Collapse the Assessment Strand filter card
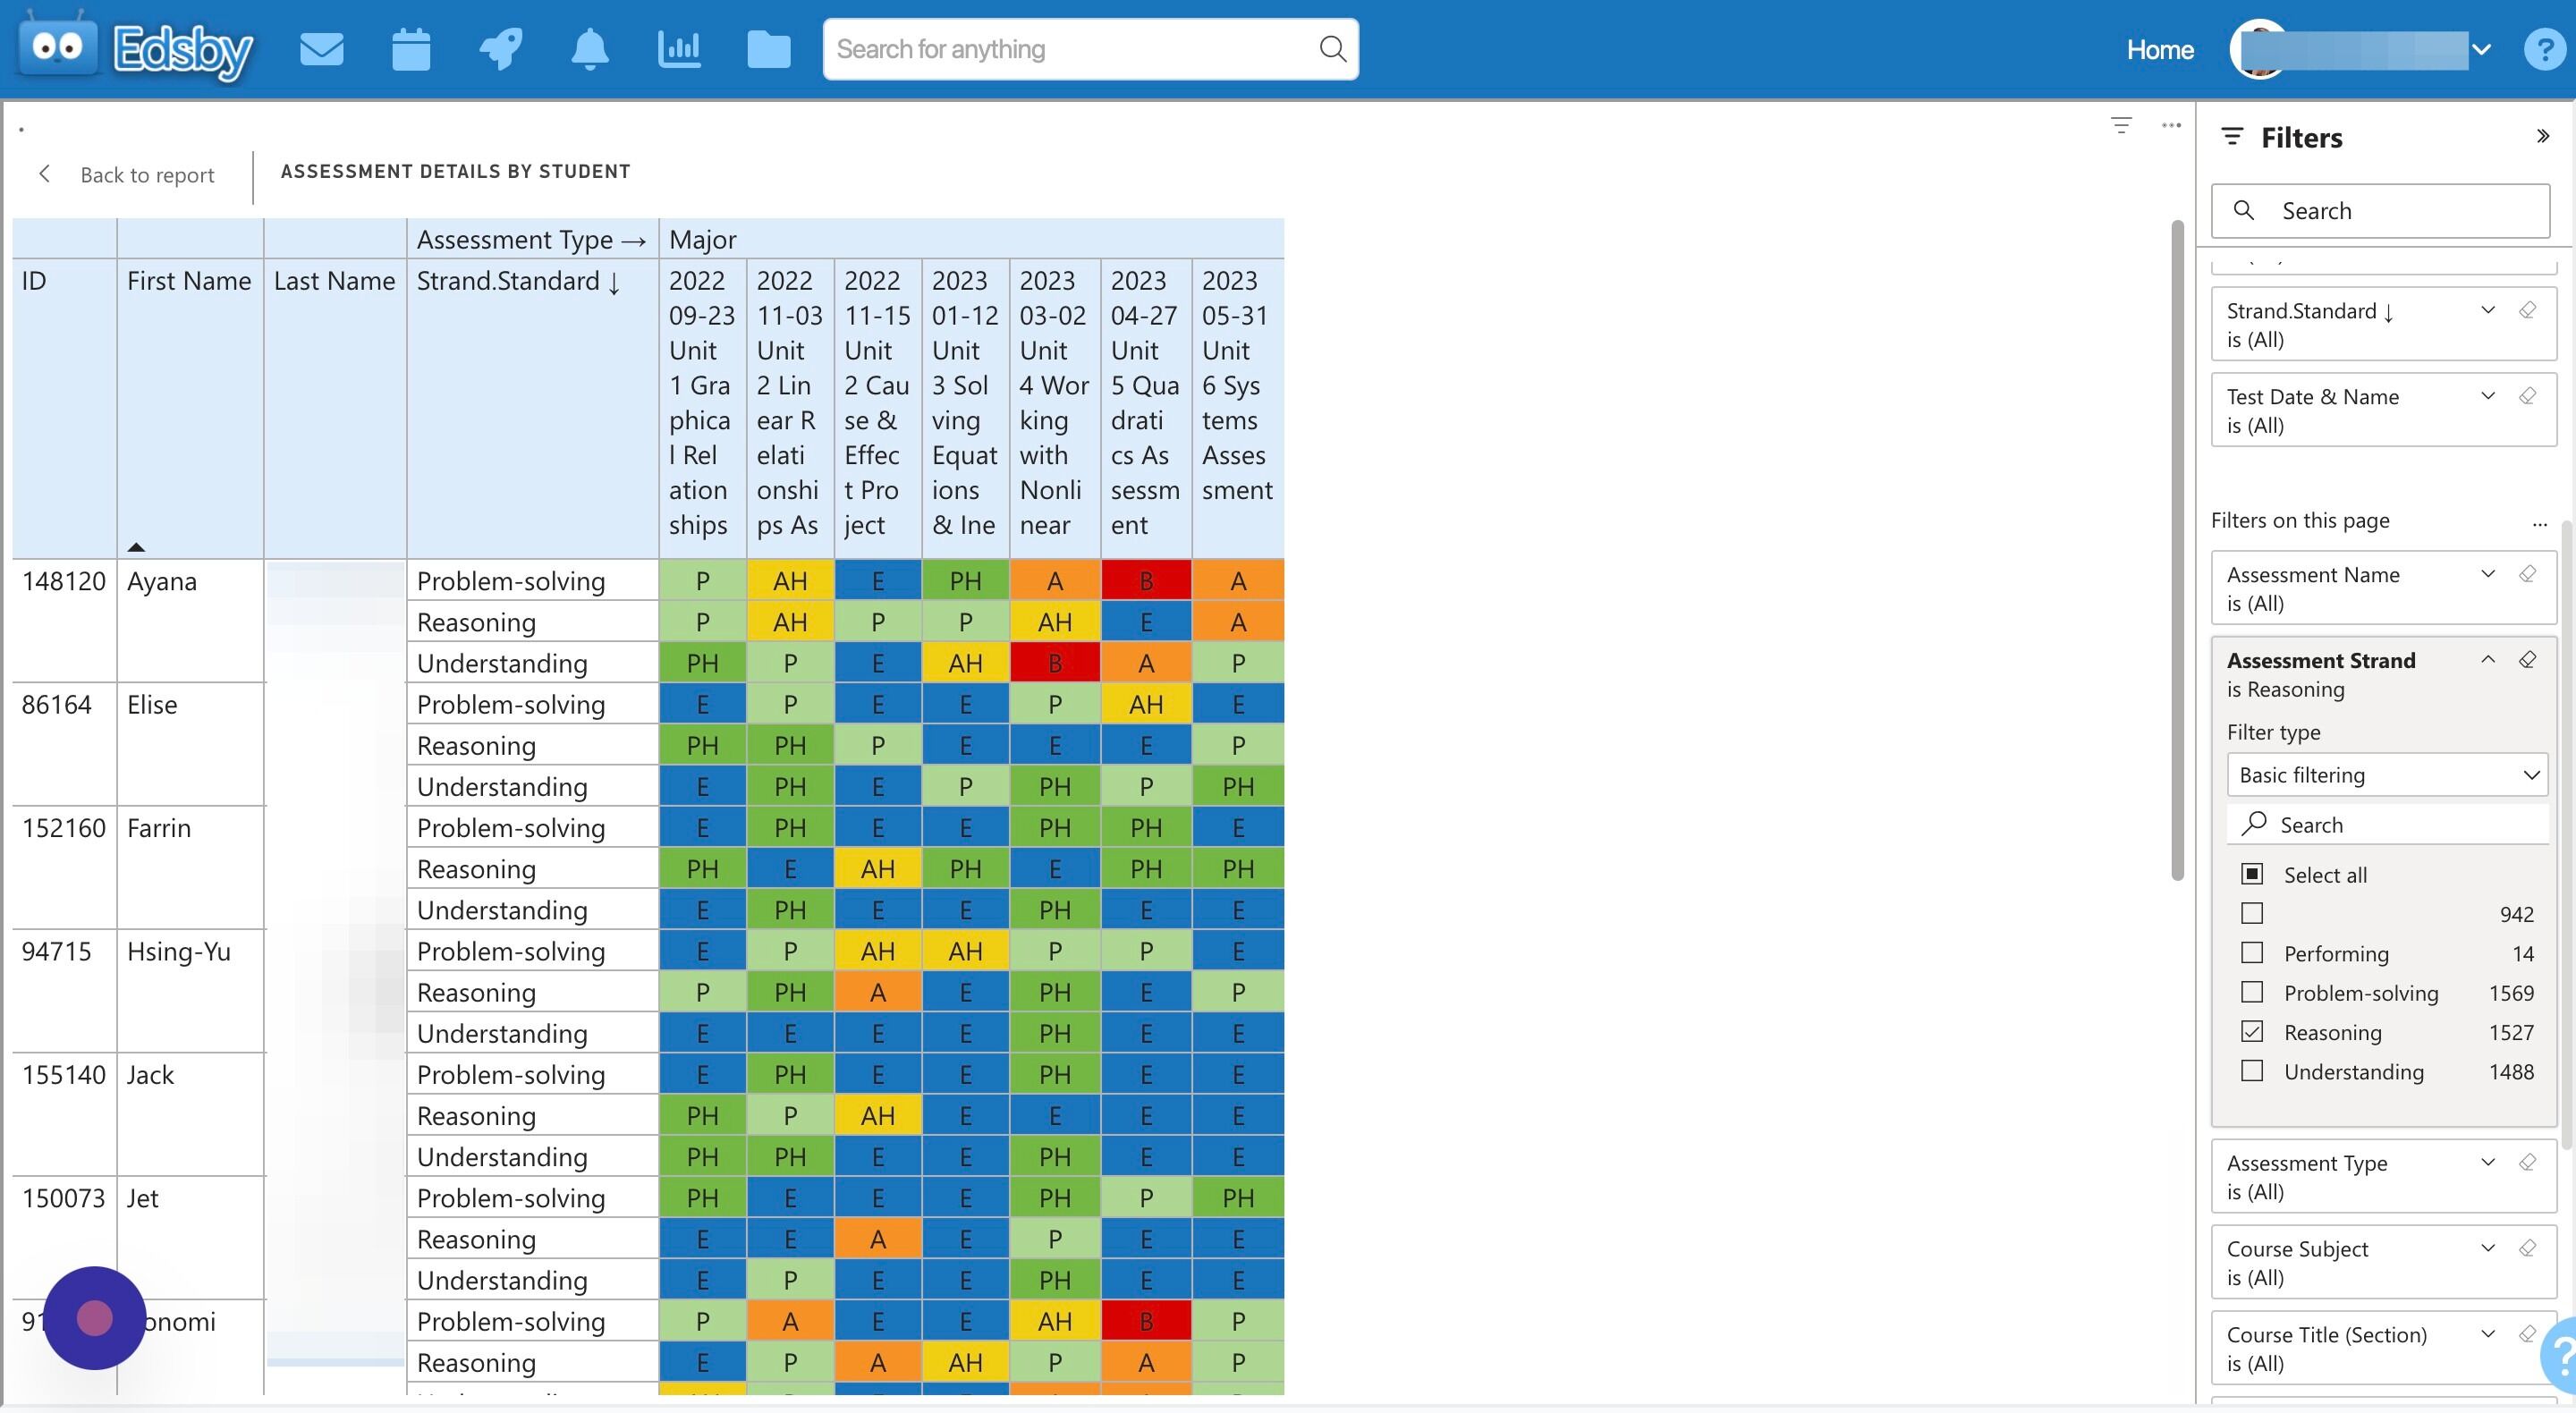The image size is (2576, 1413). click(x=2488, y=661)
